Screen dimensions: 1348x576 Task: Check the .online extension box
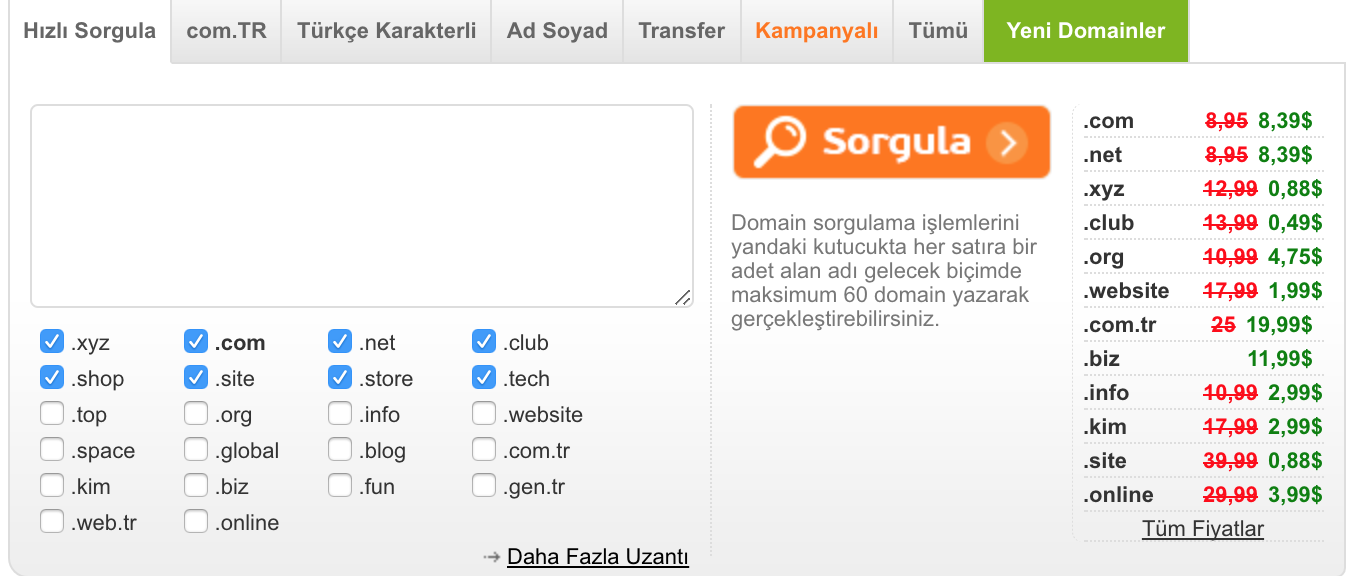[x=196, y=522]
